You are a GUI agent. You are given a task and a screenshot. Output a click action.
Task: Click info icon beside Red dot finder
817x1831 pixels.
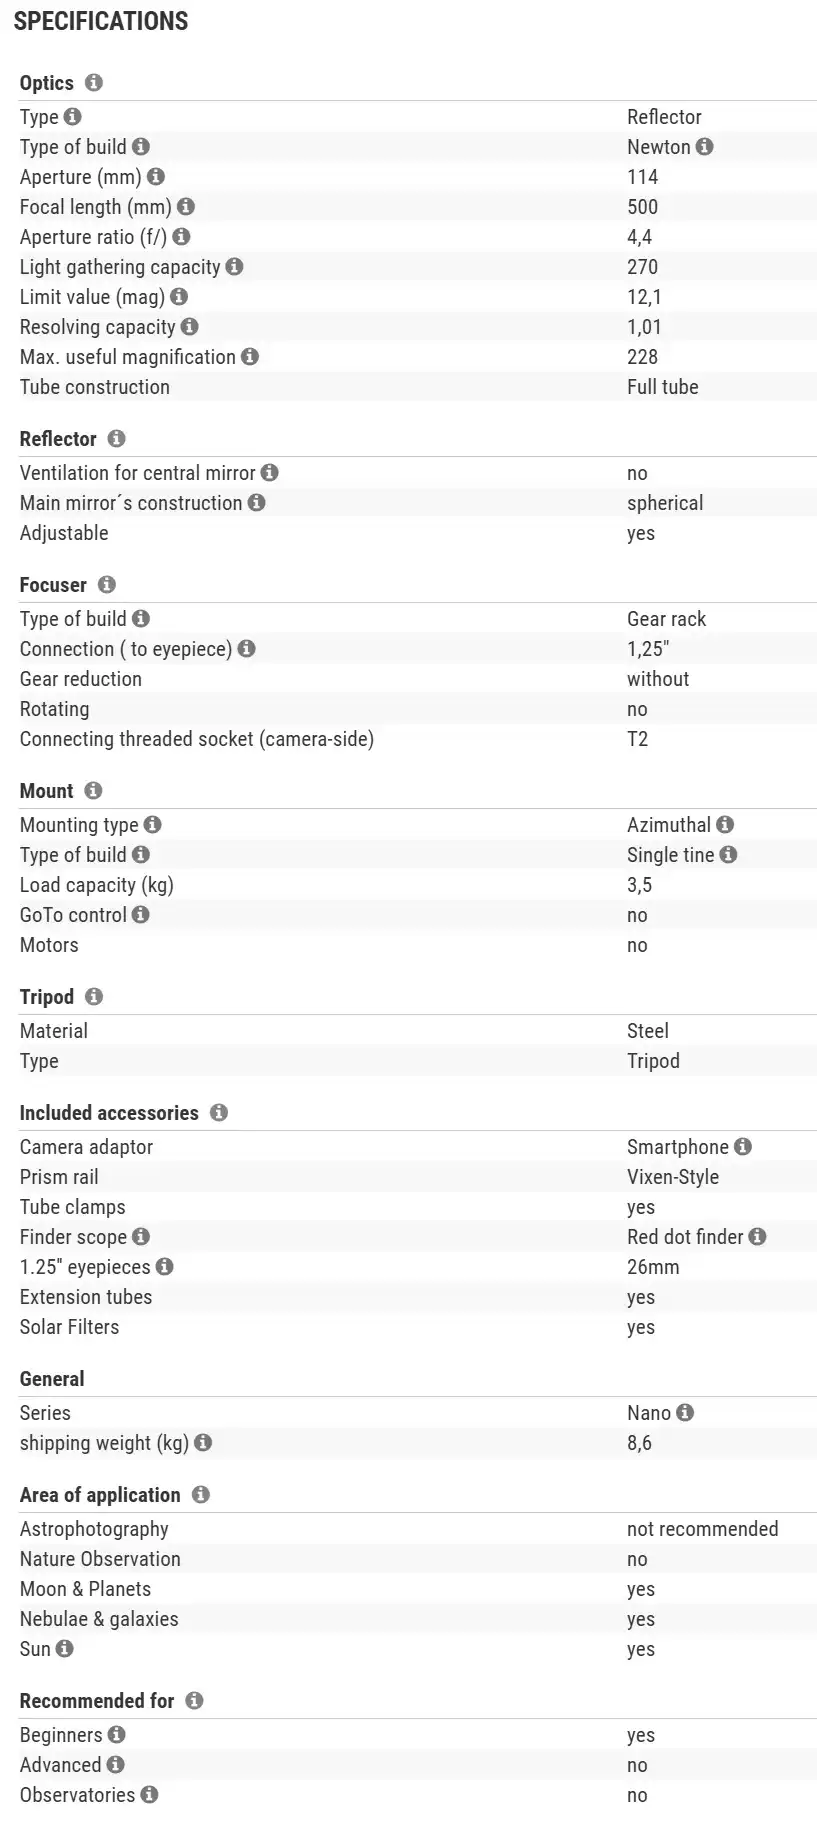758,1237
